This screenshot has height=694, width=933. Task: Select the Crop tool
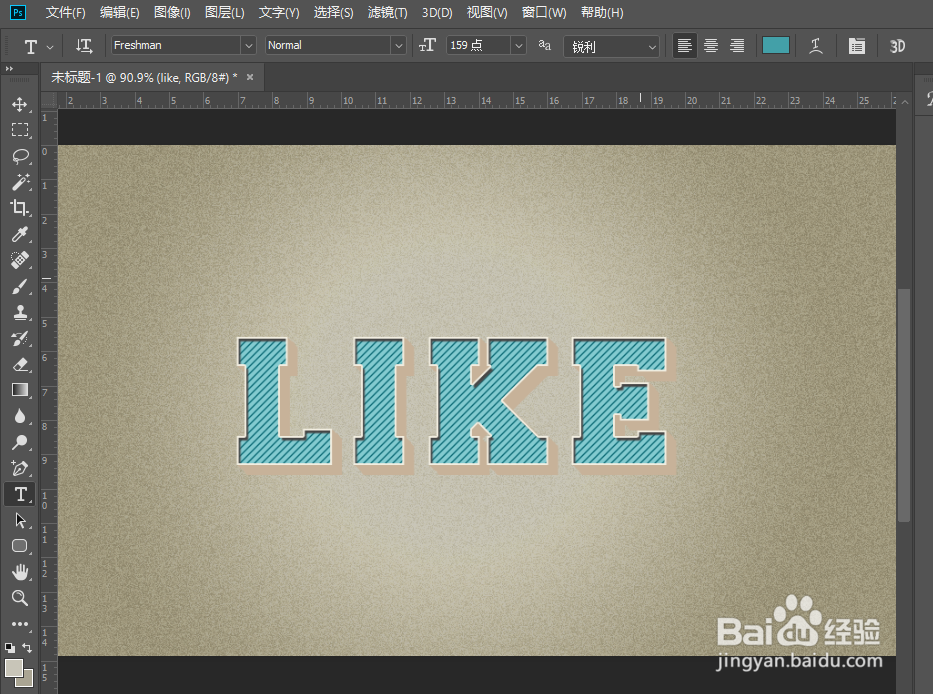[20, 208]
